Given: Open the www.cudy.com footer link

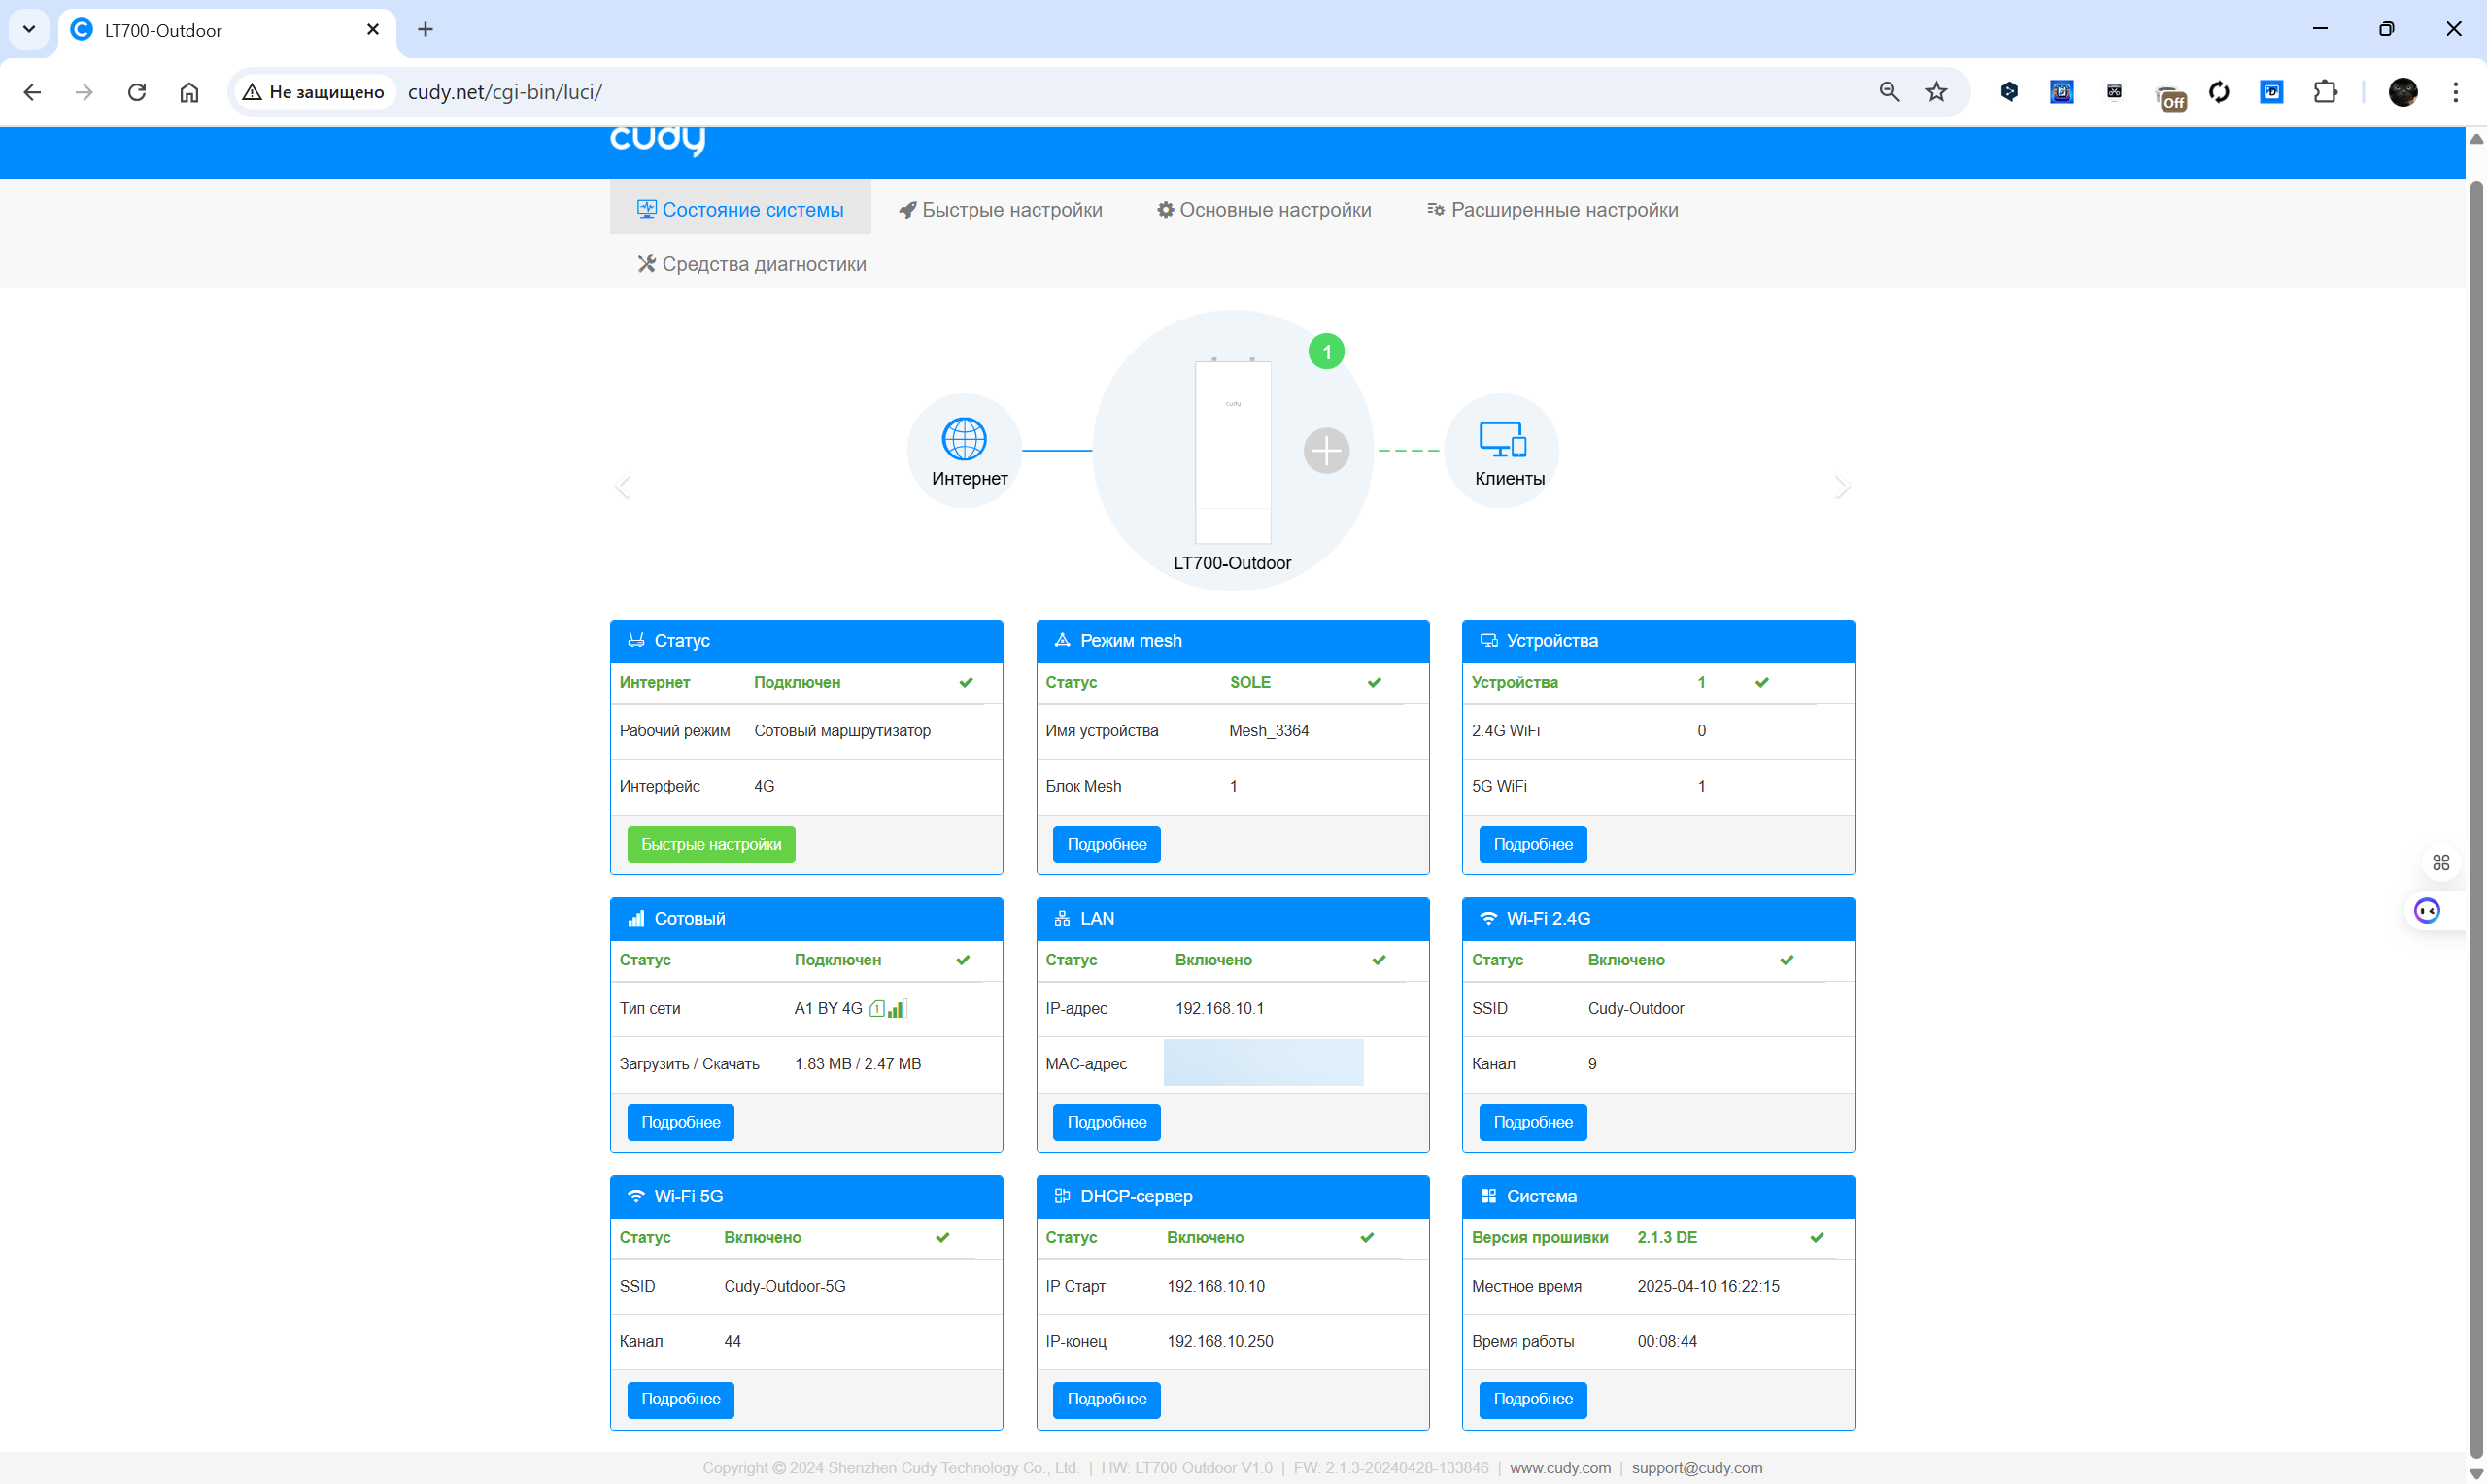Looking at the screenshot, I should pos(1560,1467).
